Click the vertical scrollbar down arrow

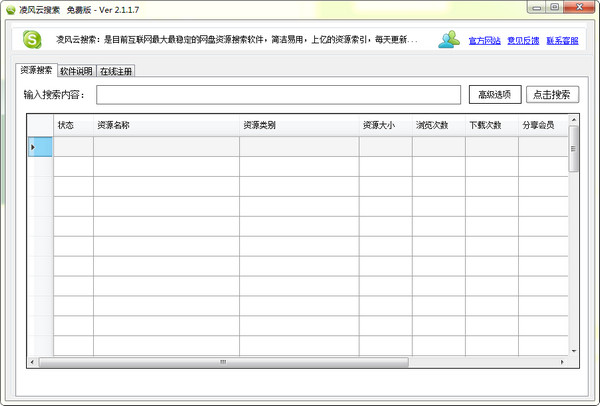pyautogui.click(x=573, y=351)
